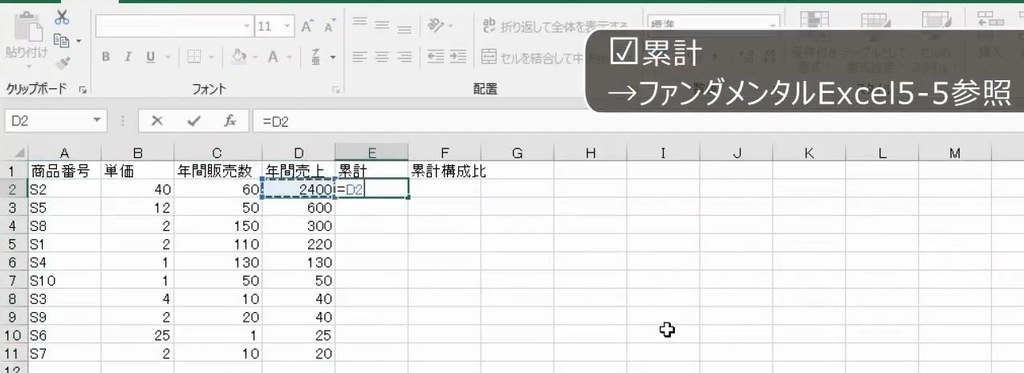Click the Align Left icon
The image size is (1024, 373).
coord(360,57)
